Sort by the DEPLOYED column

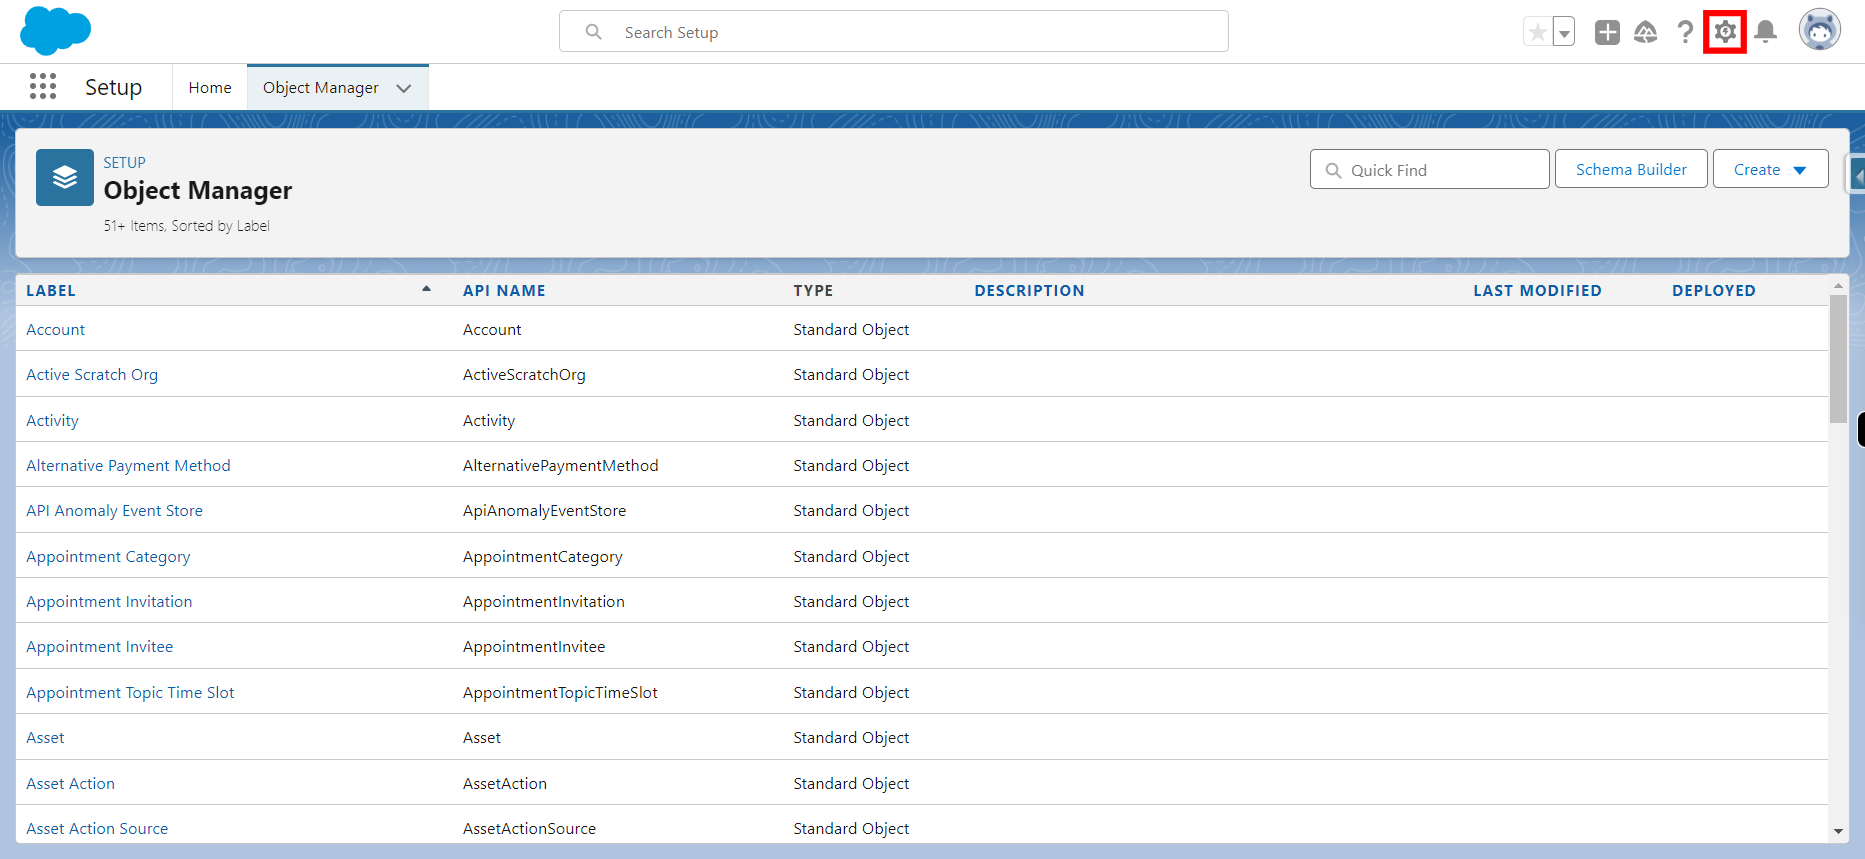[1714, 290]
